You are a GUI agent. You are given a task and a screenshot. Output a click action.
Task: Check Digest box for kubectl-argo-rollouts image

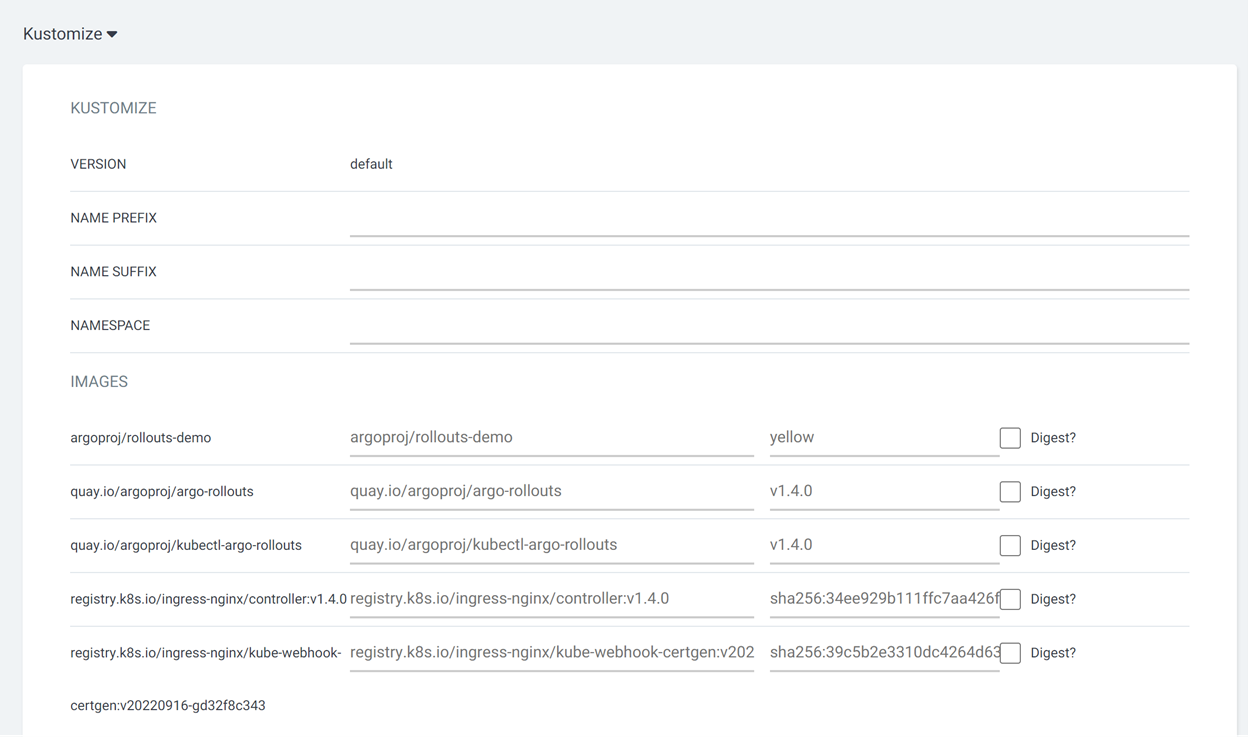pyautogui.click(x=1010, y=546)
